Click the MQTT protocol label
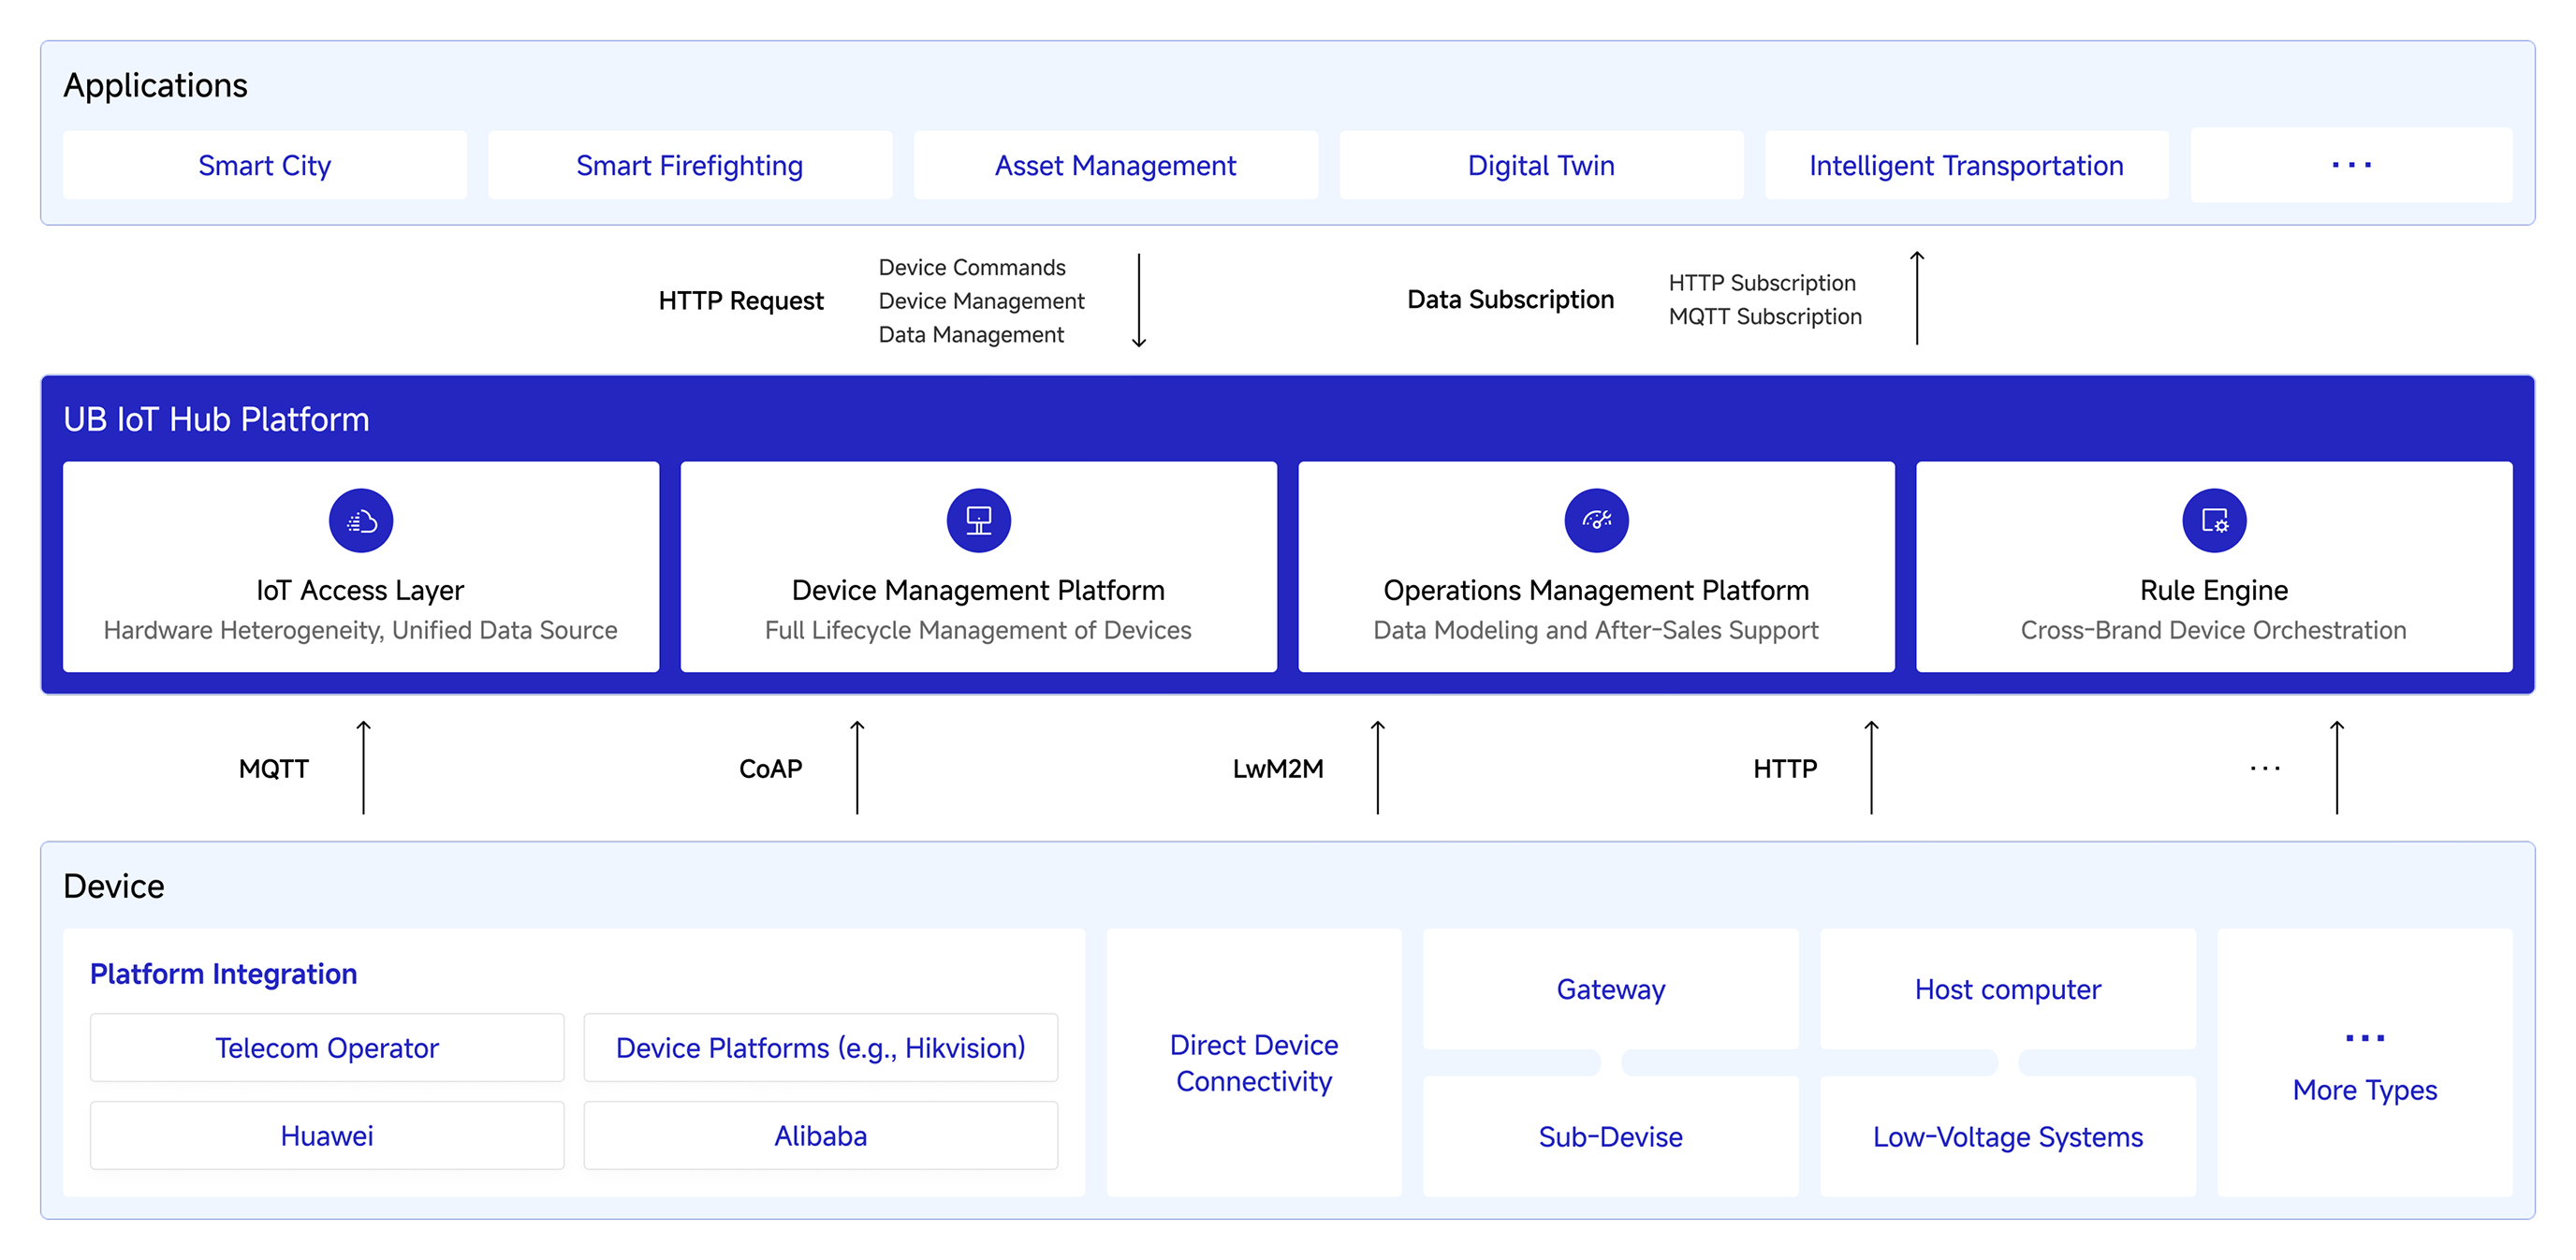 click(x=274, y=769)
